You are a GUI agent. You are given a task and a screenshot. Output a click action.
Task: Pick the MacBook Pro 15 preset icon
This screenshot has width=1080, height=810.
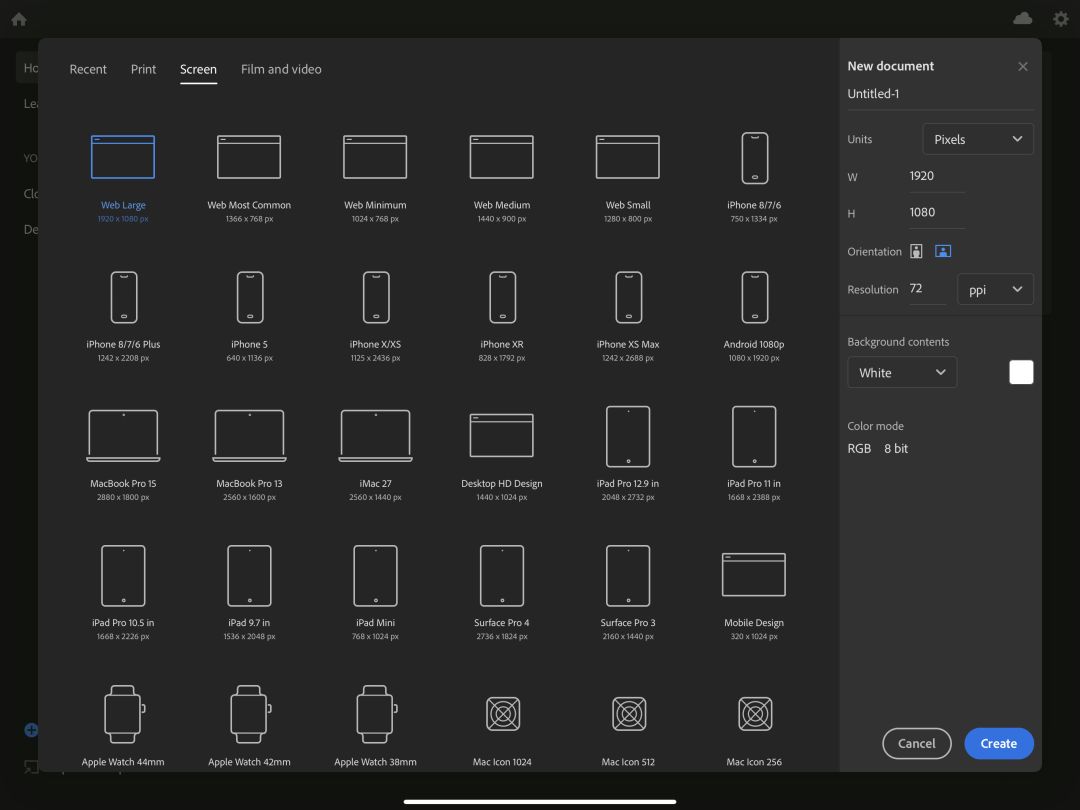[x=123, y=435]
